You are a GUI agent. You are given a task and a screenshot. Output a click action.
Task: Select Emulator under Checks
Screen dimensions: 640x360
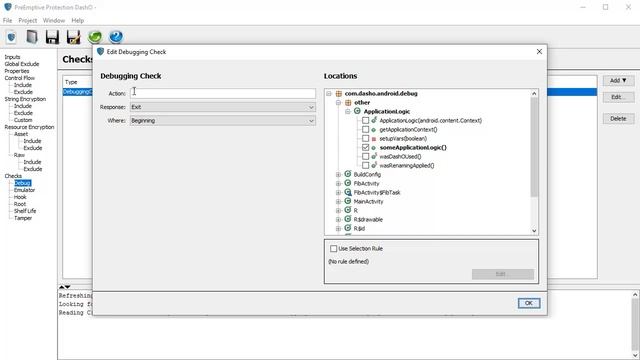tap(24, 190)
